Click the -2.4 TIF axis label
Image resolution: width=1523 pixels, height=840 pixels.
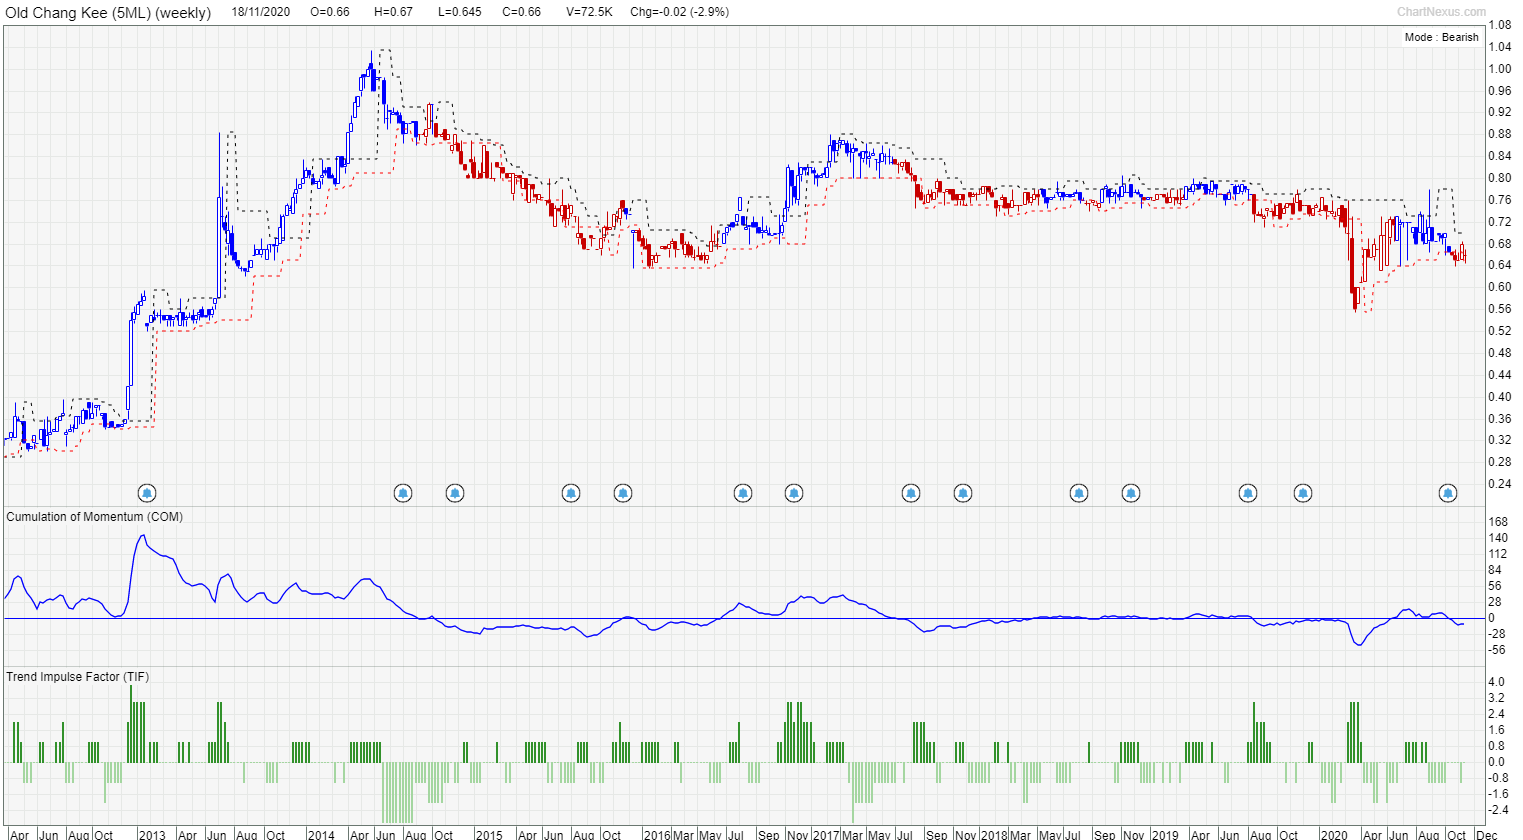click(1496, 810)
